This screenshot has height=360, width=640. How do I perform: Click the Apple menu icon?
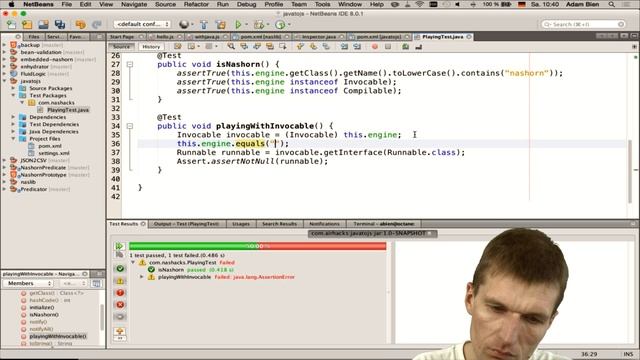(x=11, y=4)
